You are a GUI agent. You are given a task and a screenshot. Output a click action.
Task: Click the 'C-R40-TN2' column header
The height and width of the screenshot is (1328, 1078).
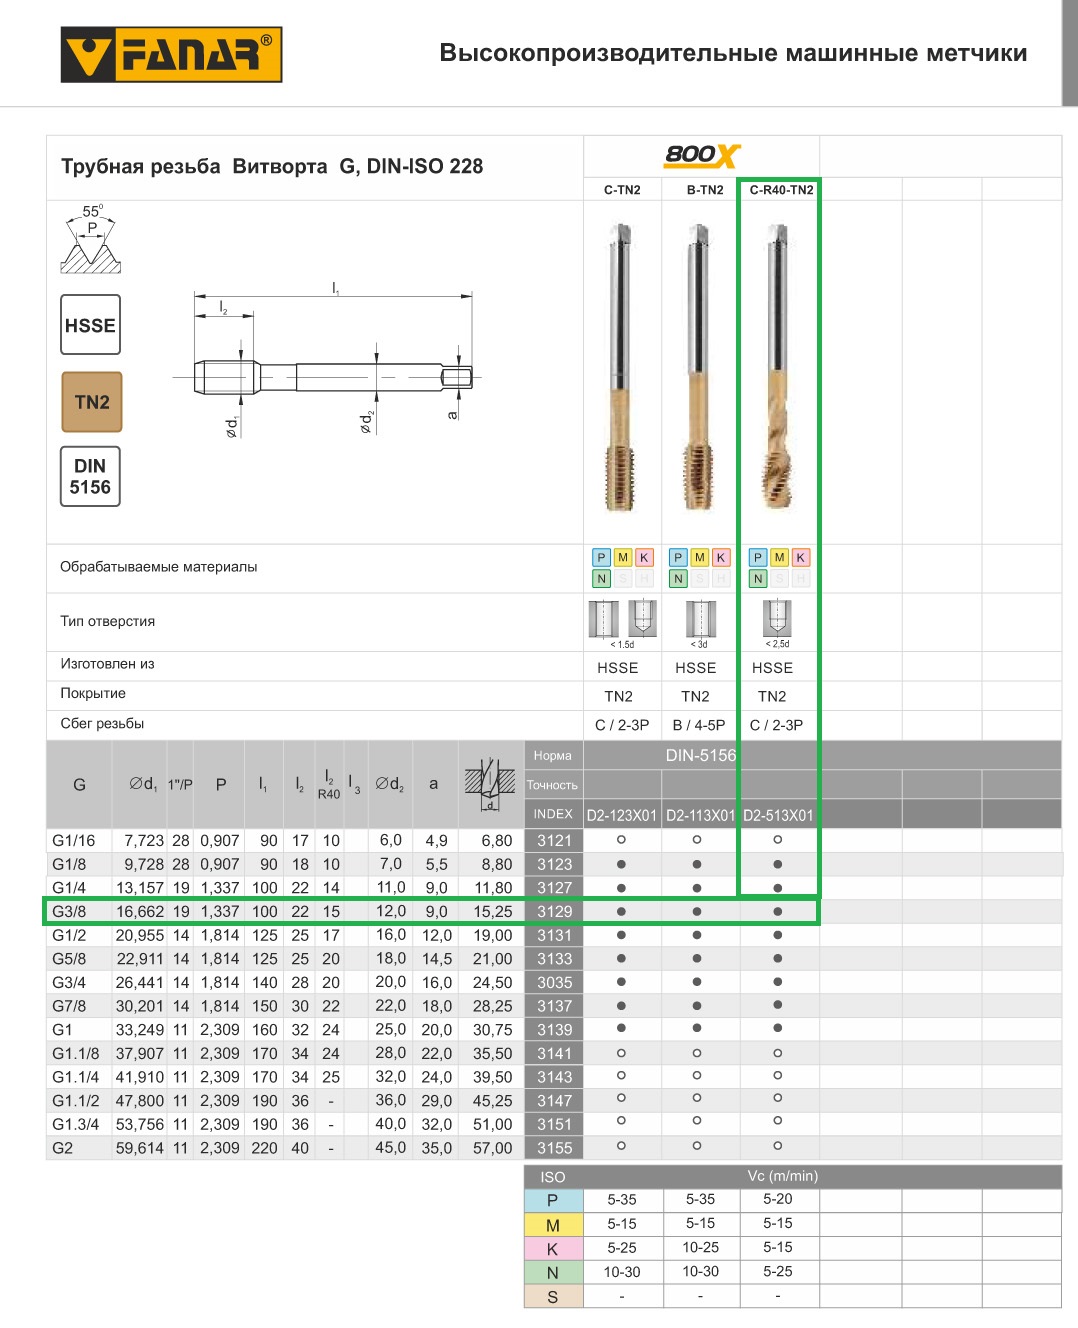(782, 190)
